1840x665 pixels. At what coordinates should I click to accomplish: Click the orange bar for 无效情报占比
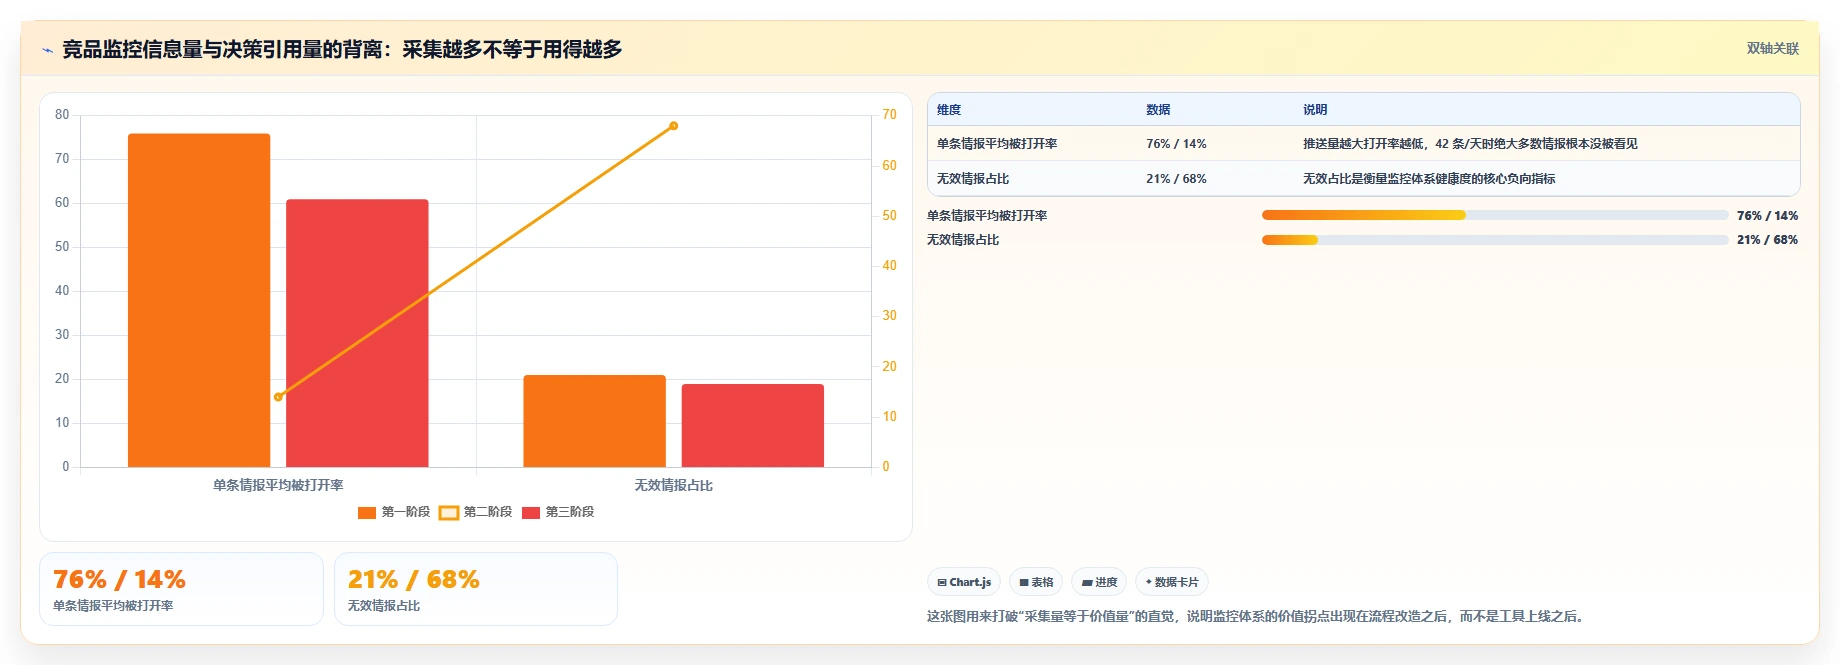[594, 421]
